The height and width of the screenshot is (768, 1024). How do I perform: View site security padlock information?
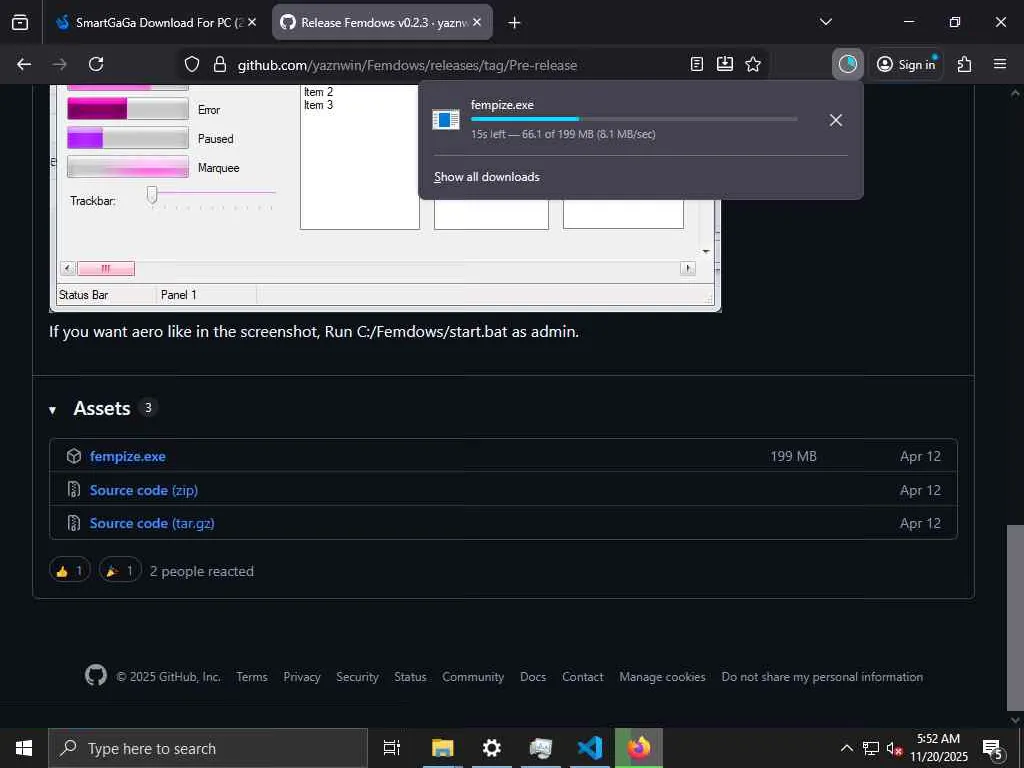coord(220,64)
